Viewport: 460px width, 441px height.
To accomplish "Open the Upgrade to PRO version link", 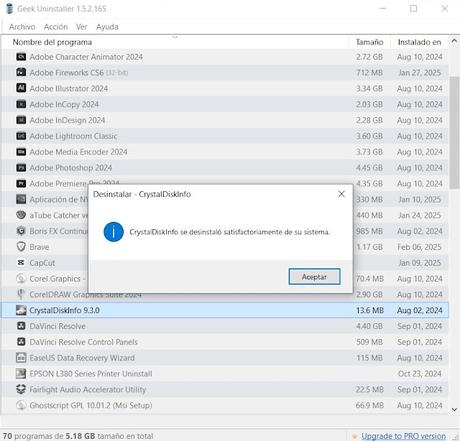I will (403, 436).
